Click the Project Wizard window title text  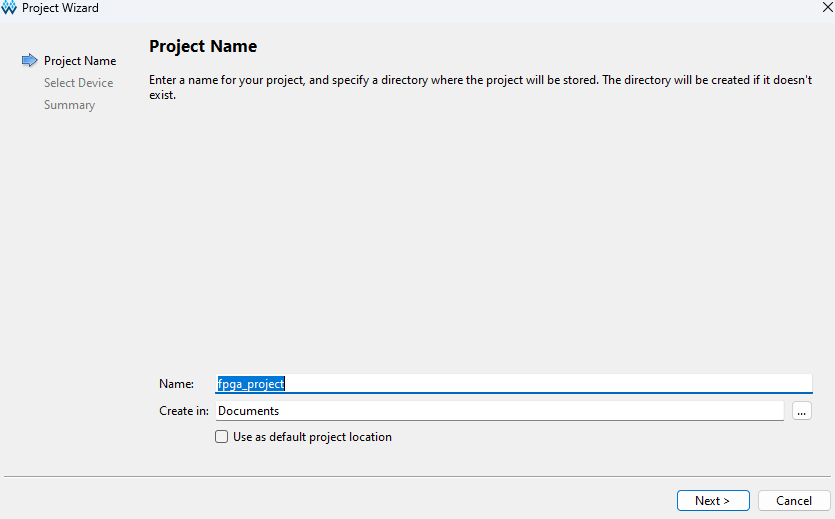click(60, 8)
